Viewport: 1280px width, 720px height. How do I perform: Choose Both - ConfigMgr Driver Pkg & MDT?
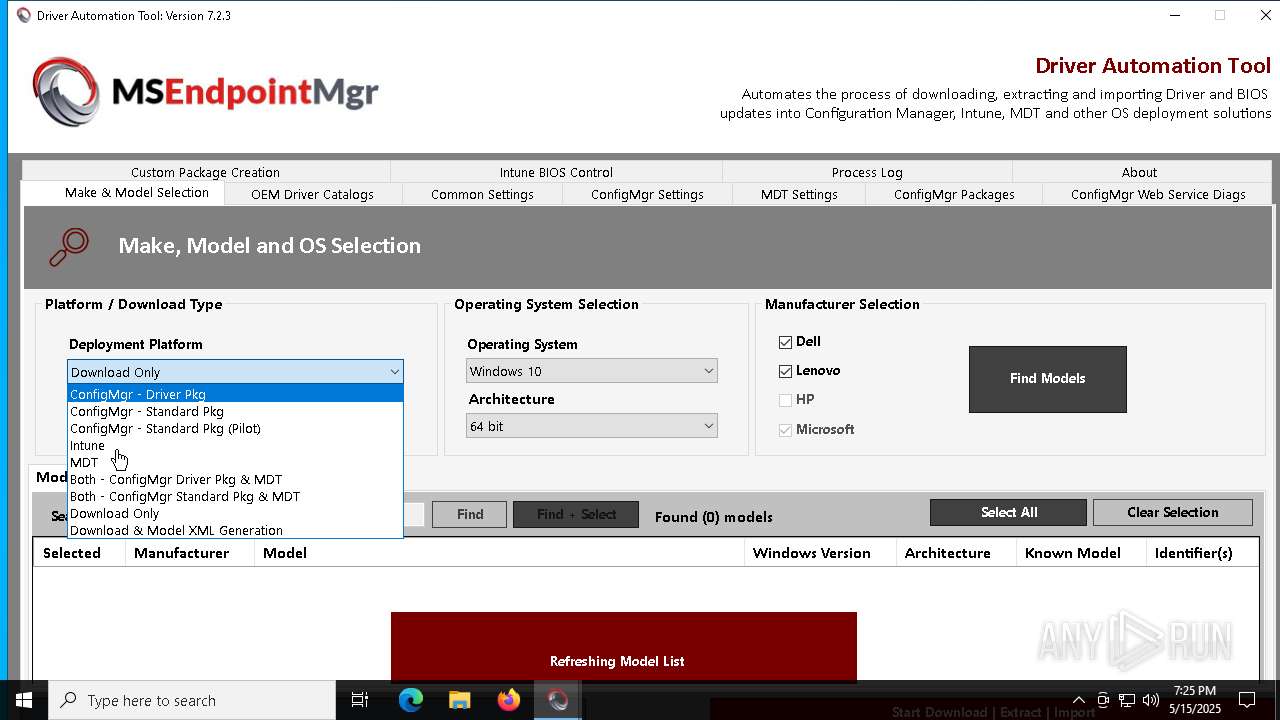pyautogui.click(x=235, y=479)
